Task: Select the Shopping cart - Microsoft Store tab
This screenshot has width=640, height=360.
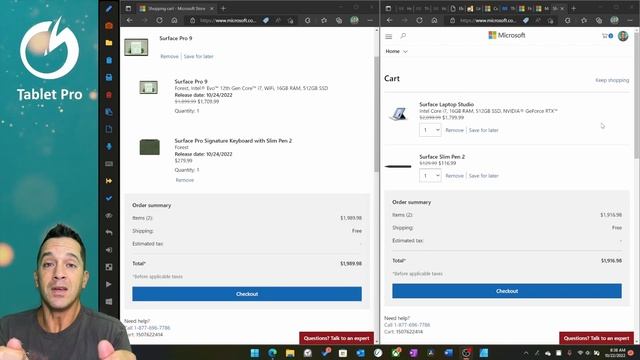Action: click(x=176, y=8)
